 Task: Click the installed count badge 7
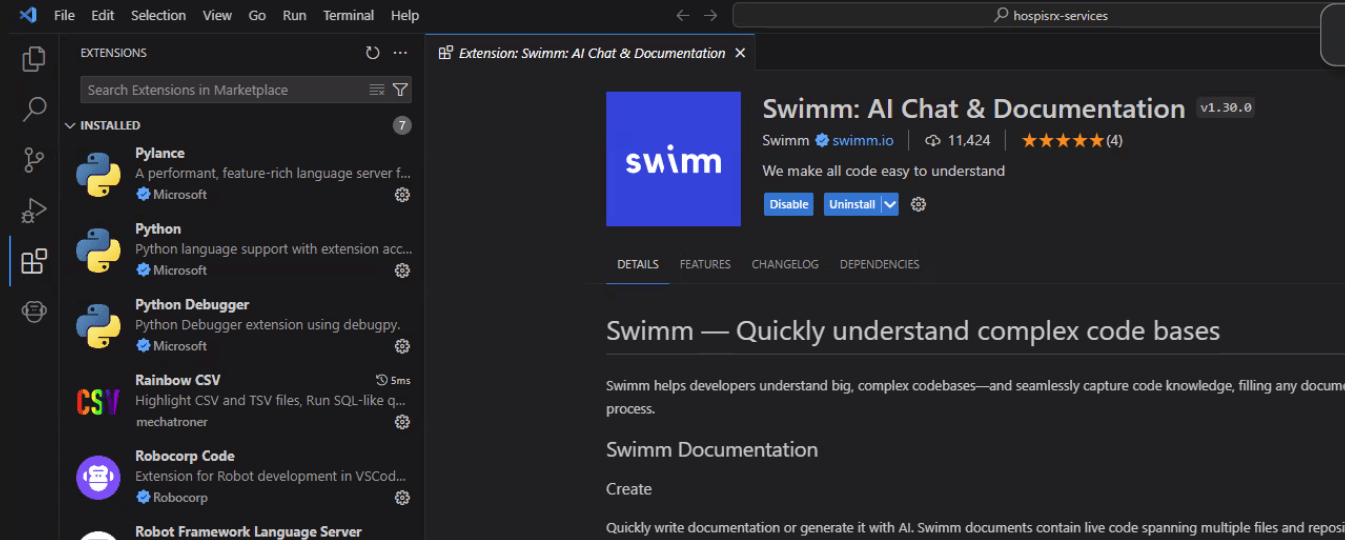coord(402,126)
